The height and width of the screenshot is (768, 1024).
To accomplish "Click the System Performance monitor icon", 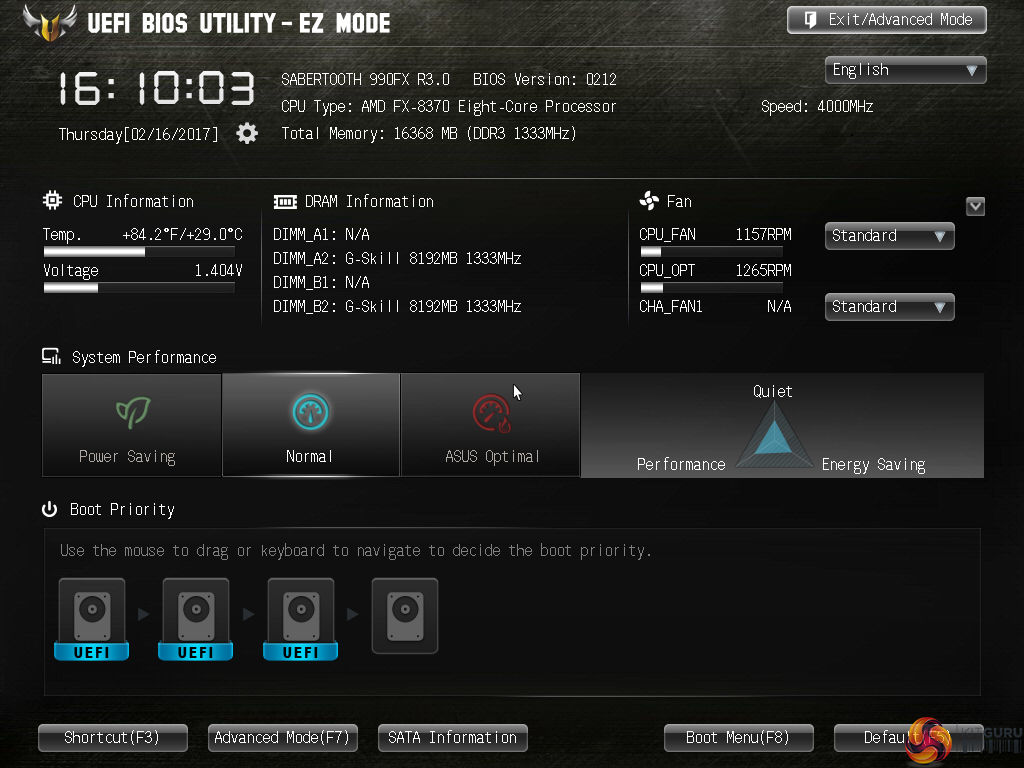I will tap(51, 357).
